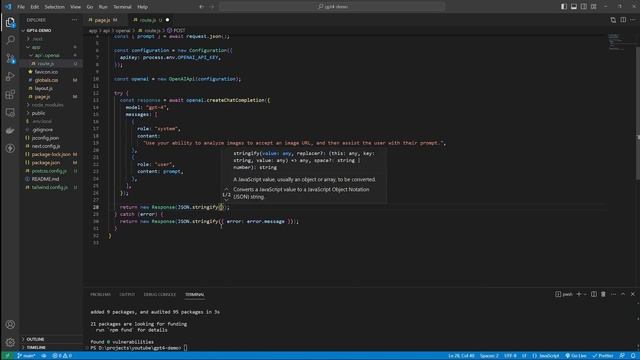Open the terminal panel's more actions ellipsis

tap(613, 294)
